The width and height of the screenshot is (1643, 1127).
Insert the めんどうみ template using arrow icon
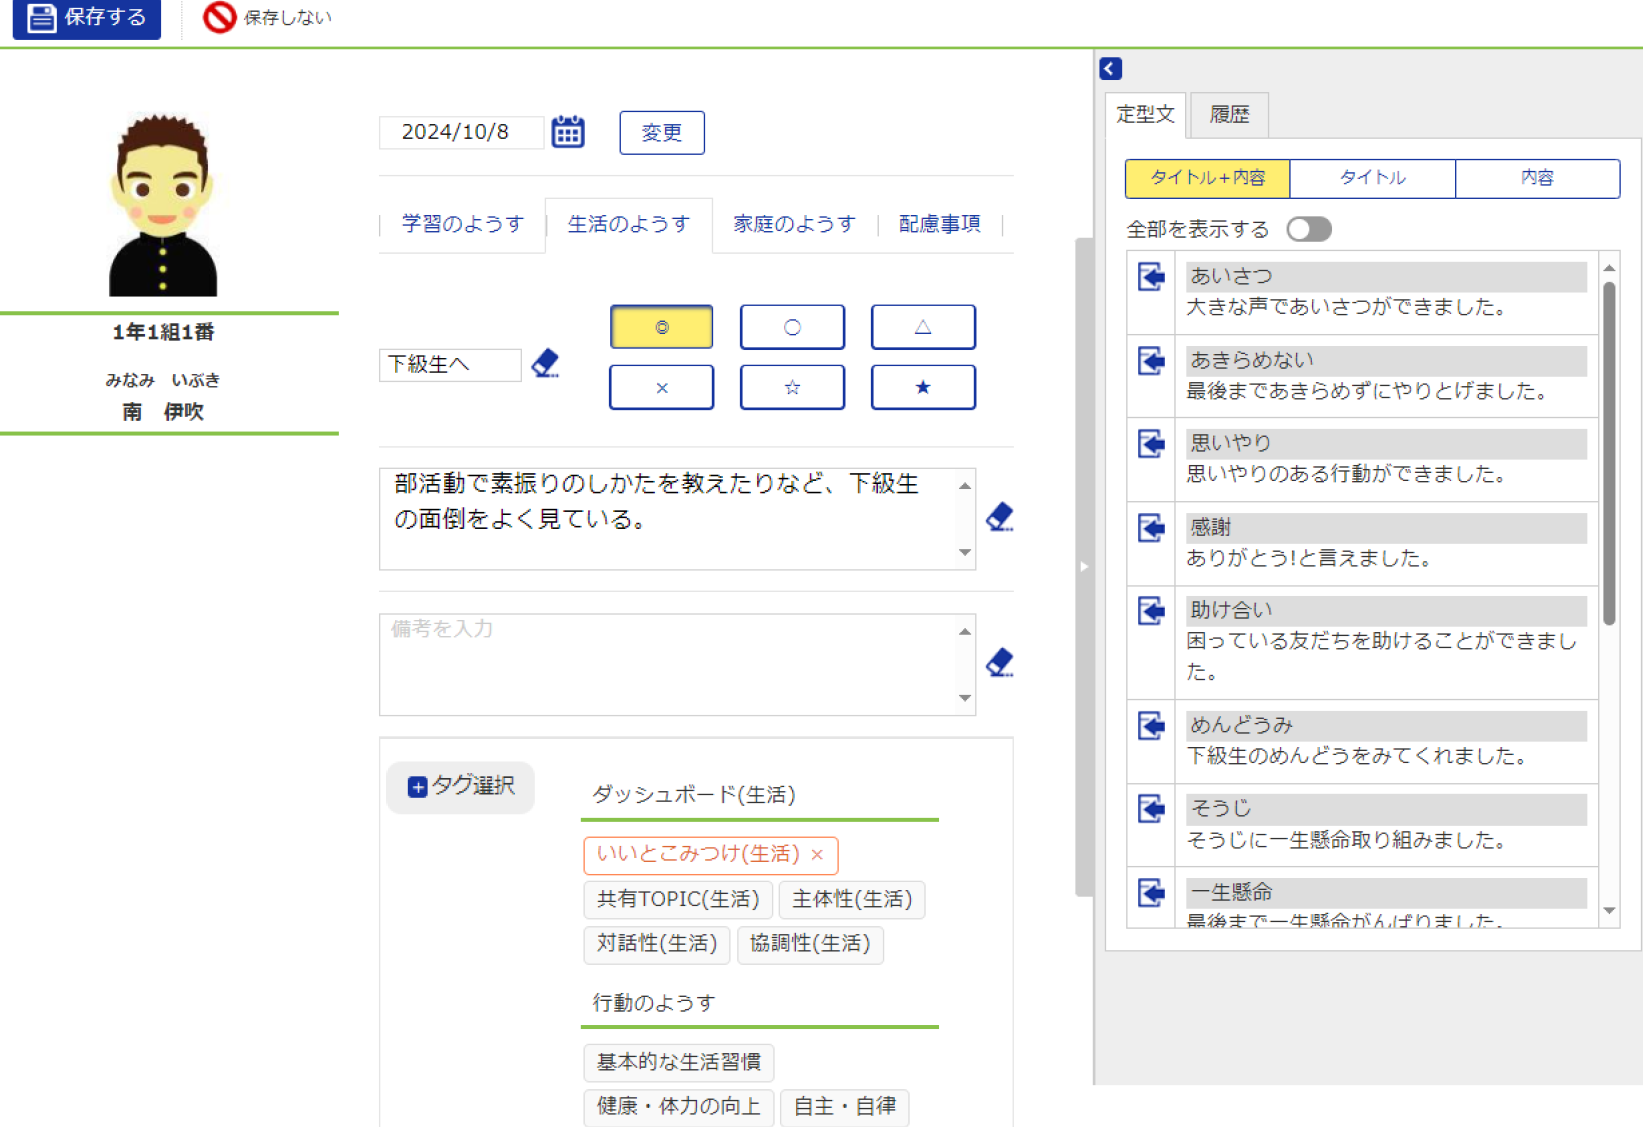(1151, 726)
